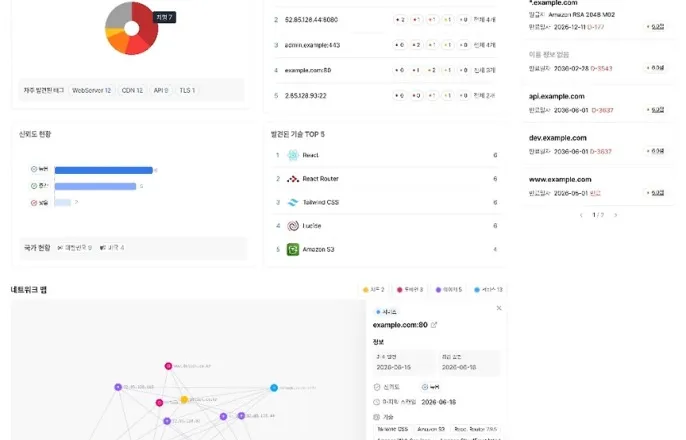Click the orange pie chart segment
The image size is (686, 440).
(118, 43)
